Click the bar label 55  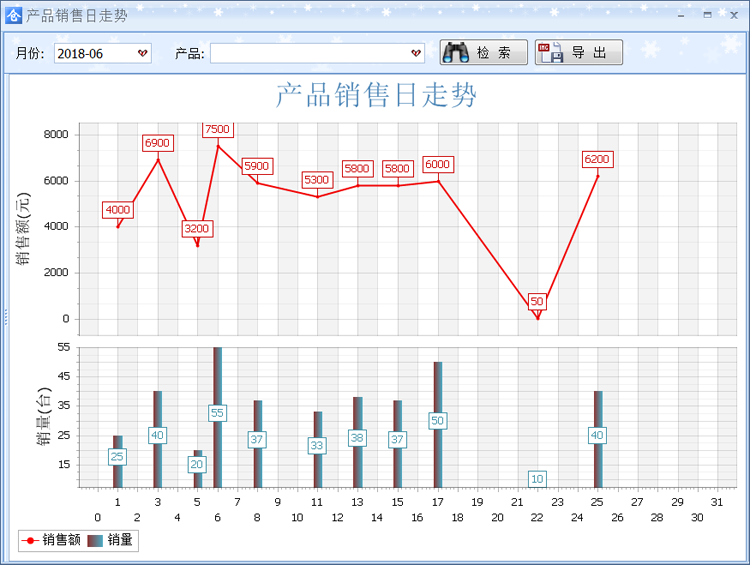click(217, 413)
